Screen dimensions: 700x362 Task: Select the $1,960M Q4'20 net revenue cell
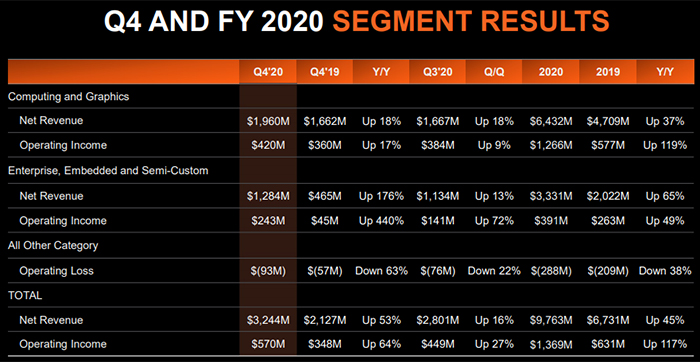coord(268,121)
